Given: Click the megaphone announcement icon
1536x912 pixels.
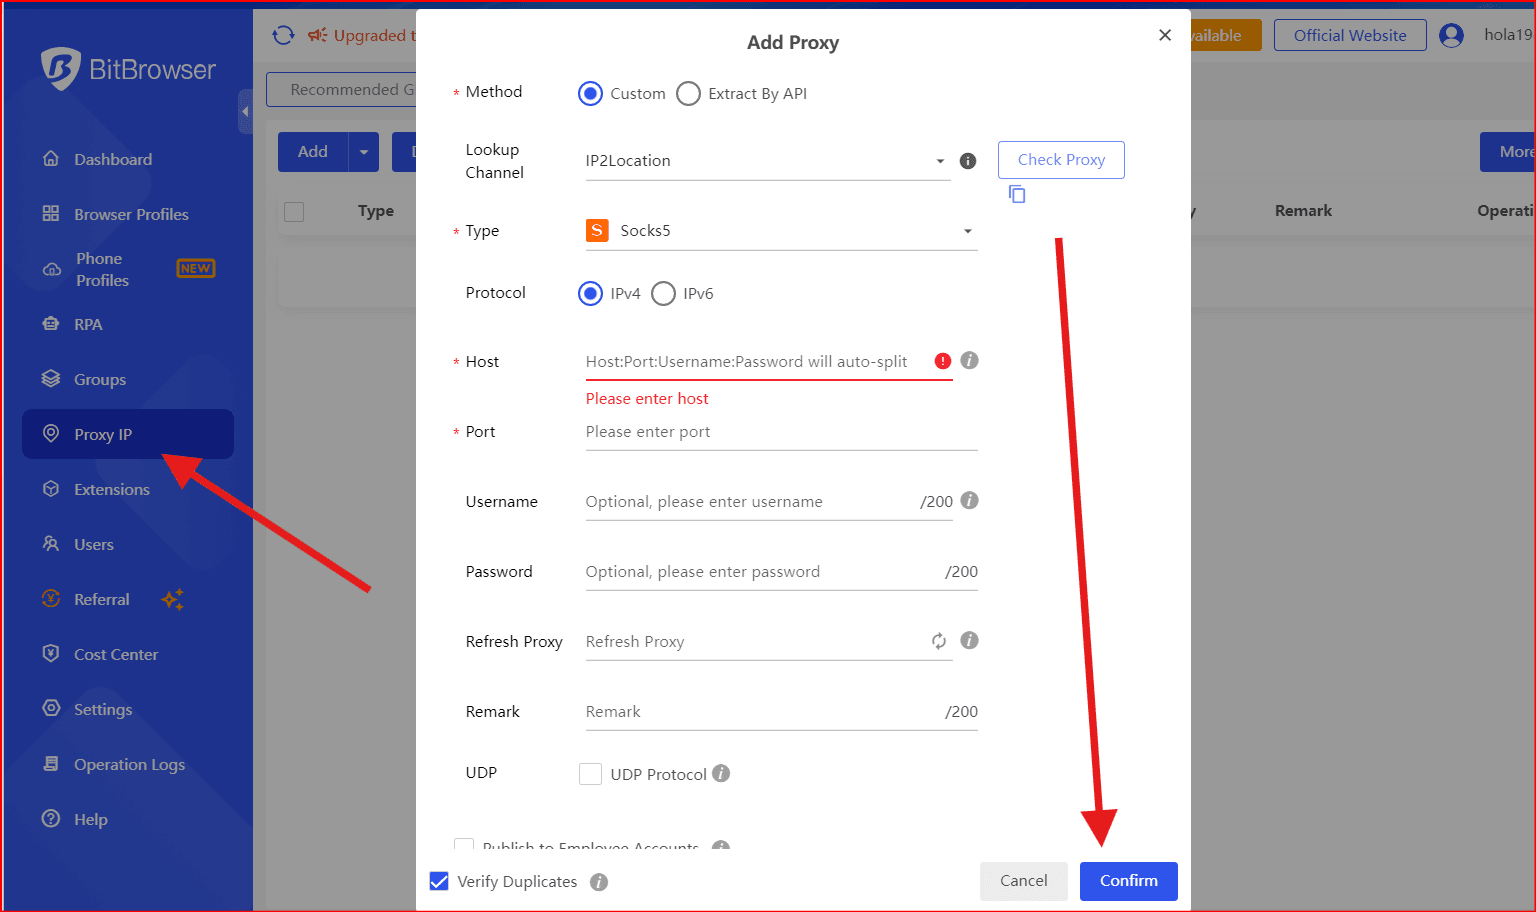Looking at the screenshot, I should click(318, 35).
